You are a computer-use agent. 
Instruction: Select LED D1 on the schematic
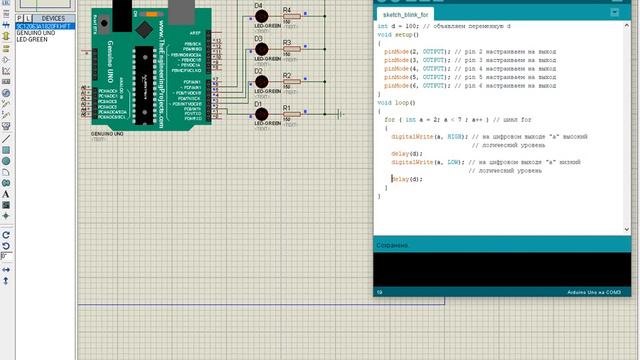[262, 114]
